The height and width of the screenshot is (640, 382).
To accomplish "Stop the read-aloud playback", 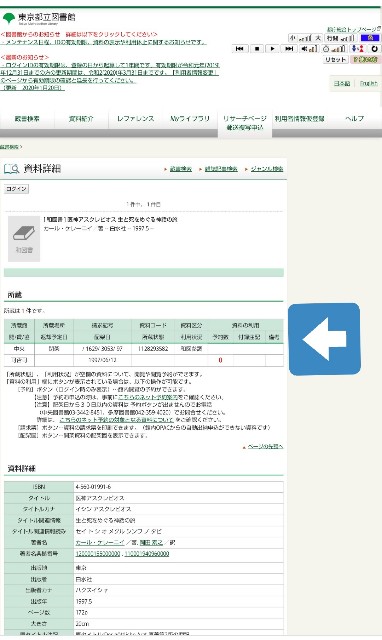I will click(x=257, y=49).
